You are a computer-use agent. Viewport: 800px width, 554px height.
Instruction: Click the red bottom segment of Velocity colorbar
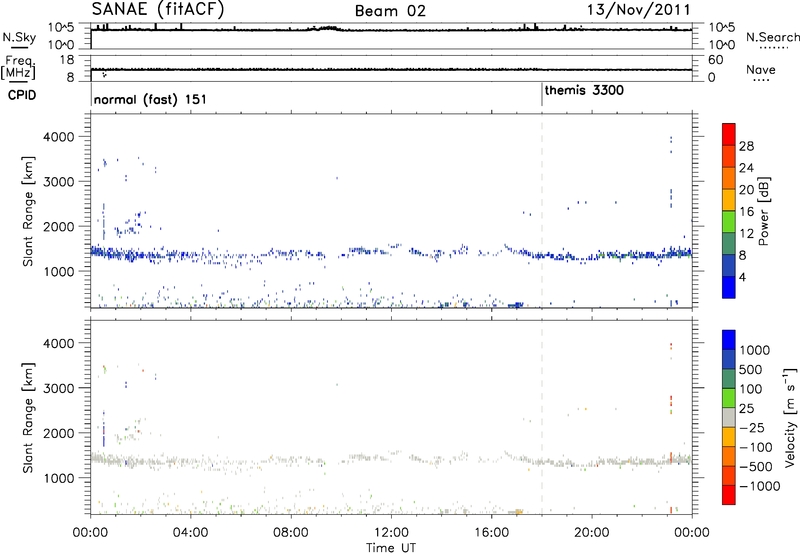[x=729, y=495]
